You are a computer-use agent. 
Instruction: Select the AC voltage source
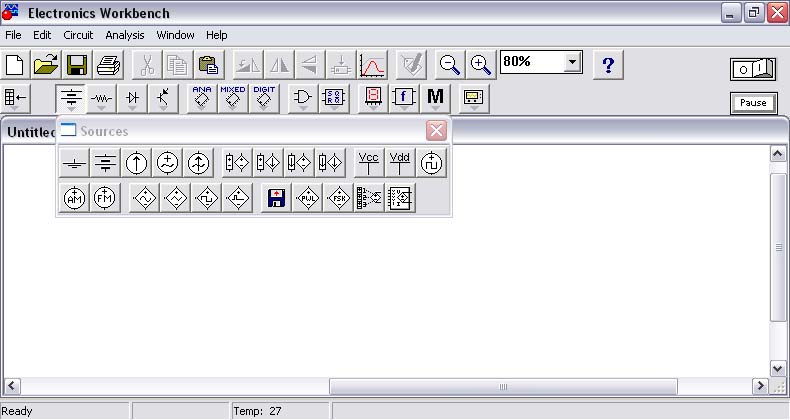click(x=167, y=163)
